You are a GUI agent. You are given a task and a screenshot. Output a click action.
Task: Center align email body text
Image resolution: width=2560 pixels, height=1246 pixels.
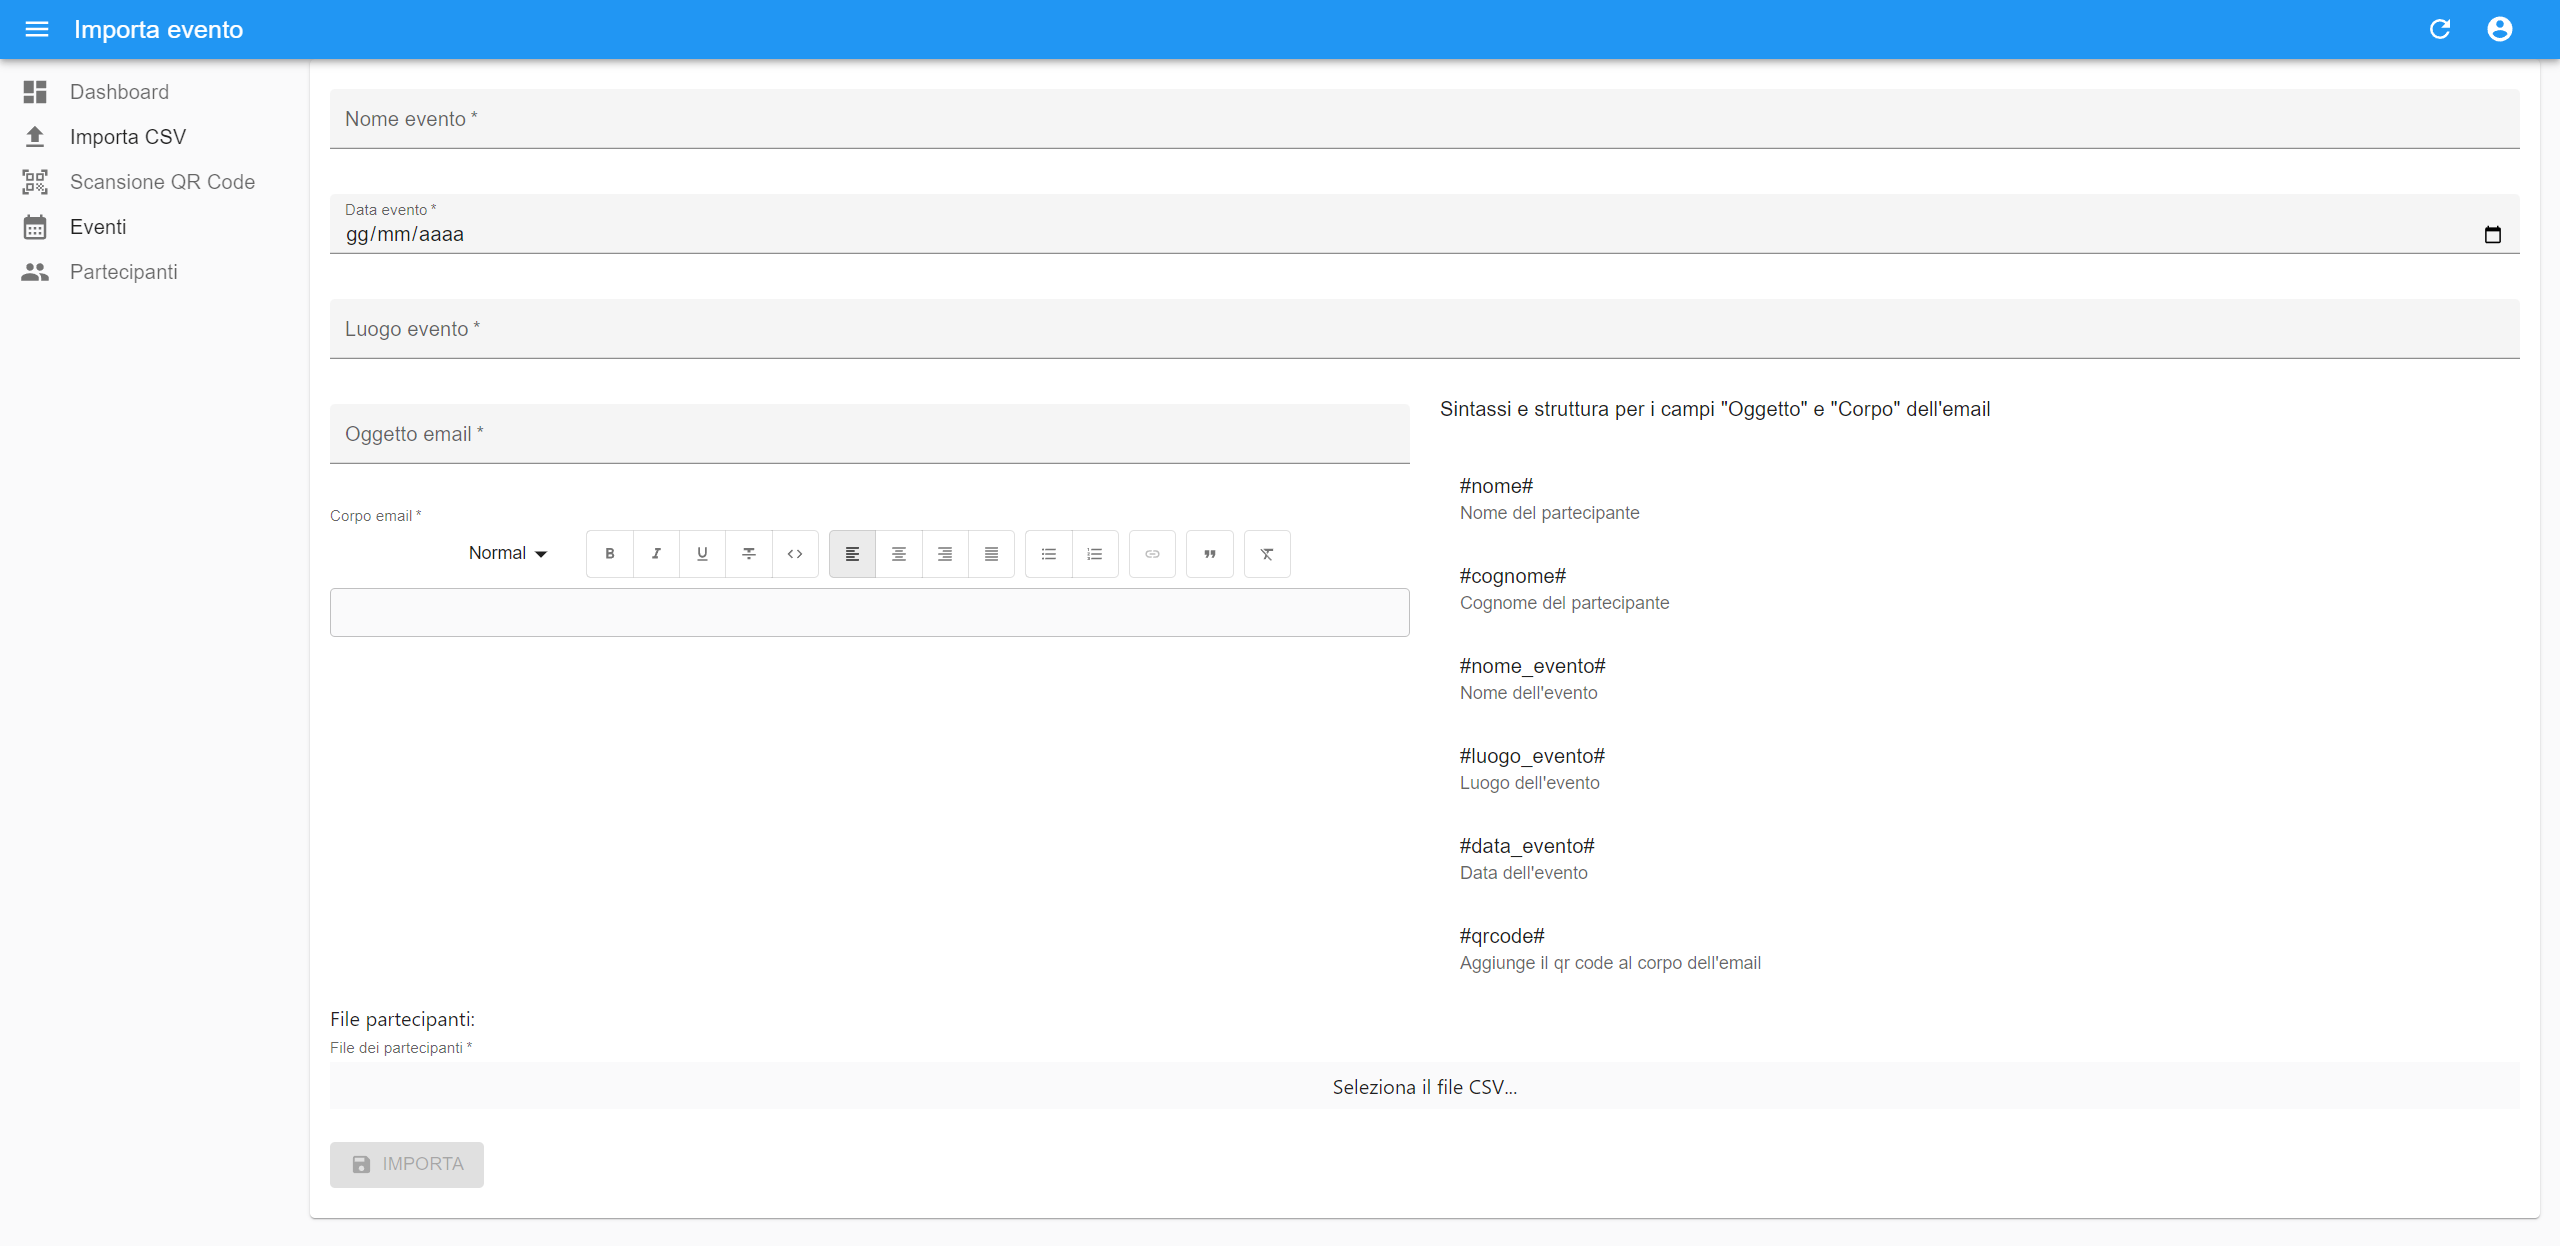coord(899,554)
